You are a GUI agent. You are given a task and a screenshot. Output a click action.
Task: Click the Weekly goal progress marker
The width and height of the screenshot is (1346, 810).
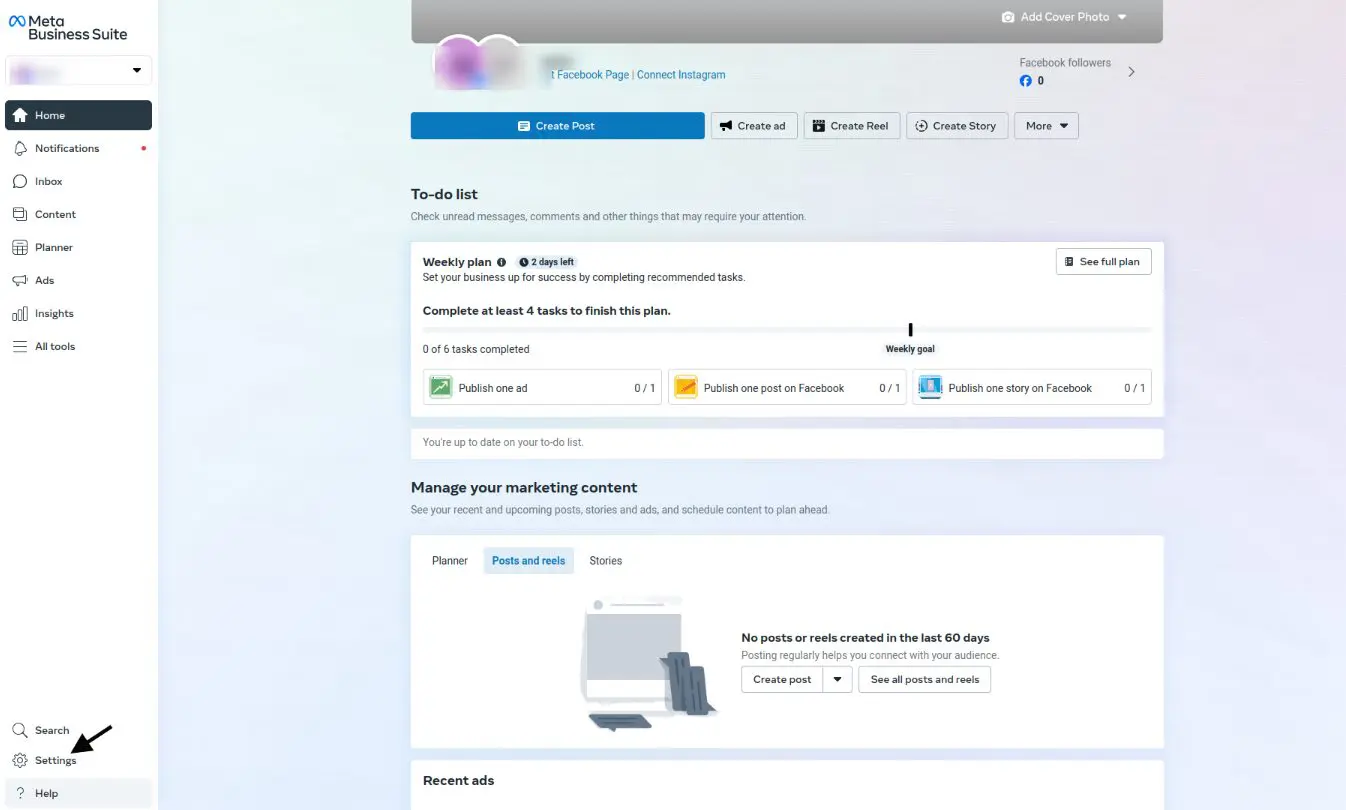(x=910, y=329)
